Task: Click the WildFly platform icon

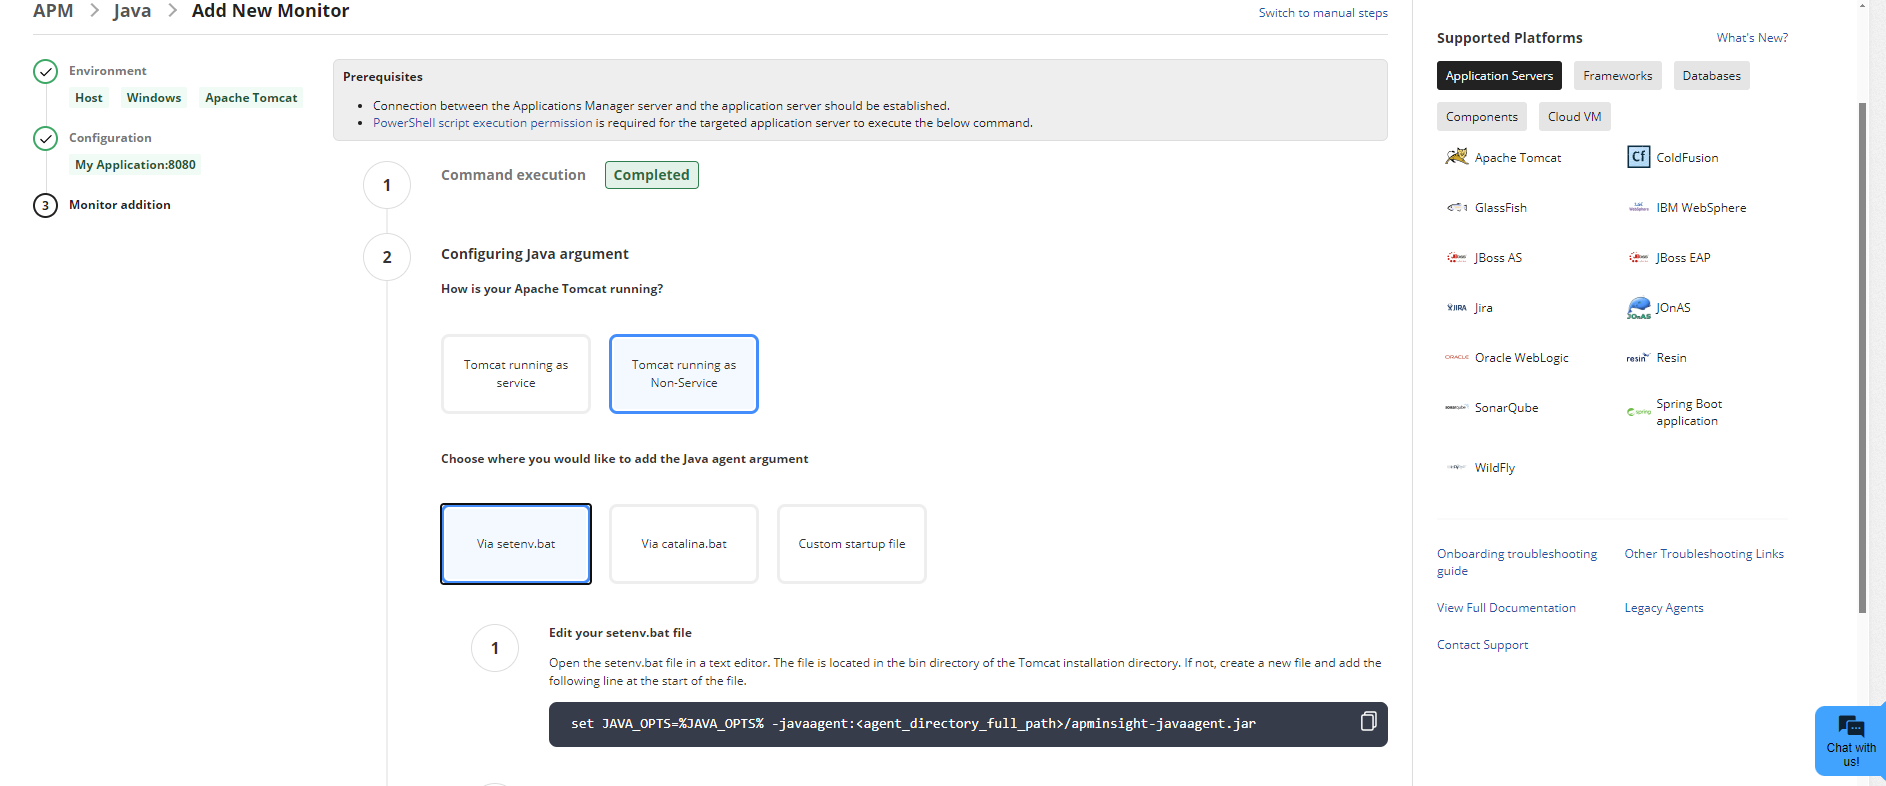Action: pyautogui.click(x=1456, y=467)
